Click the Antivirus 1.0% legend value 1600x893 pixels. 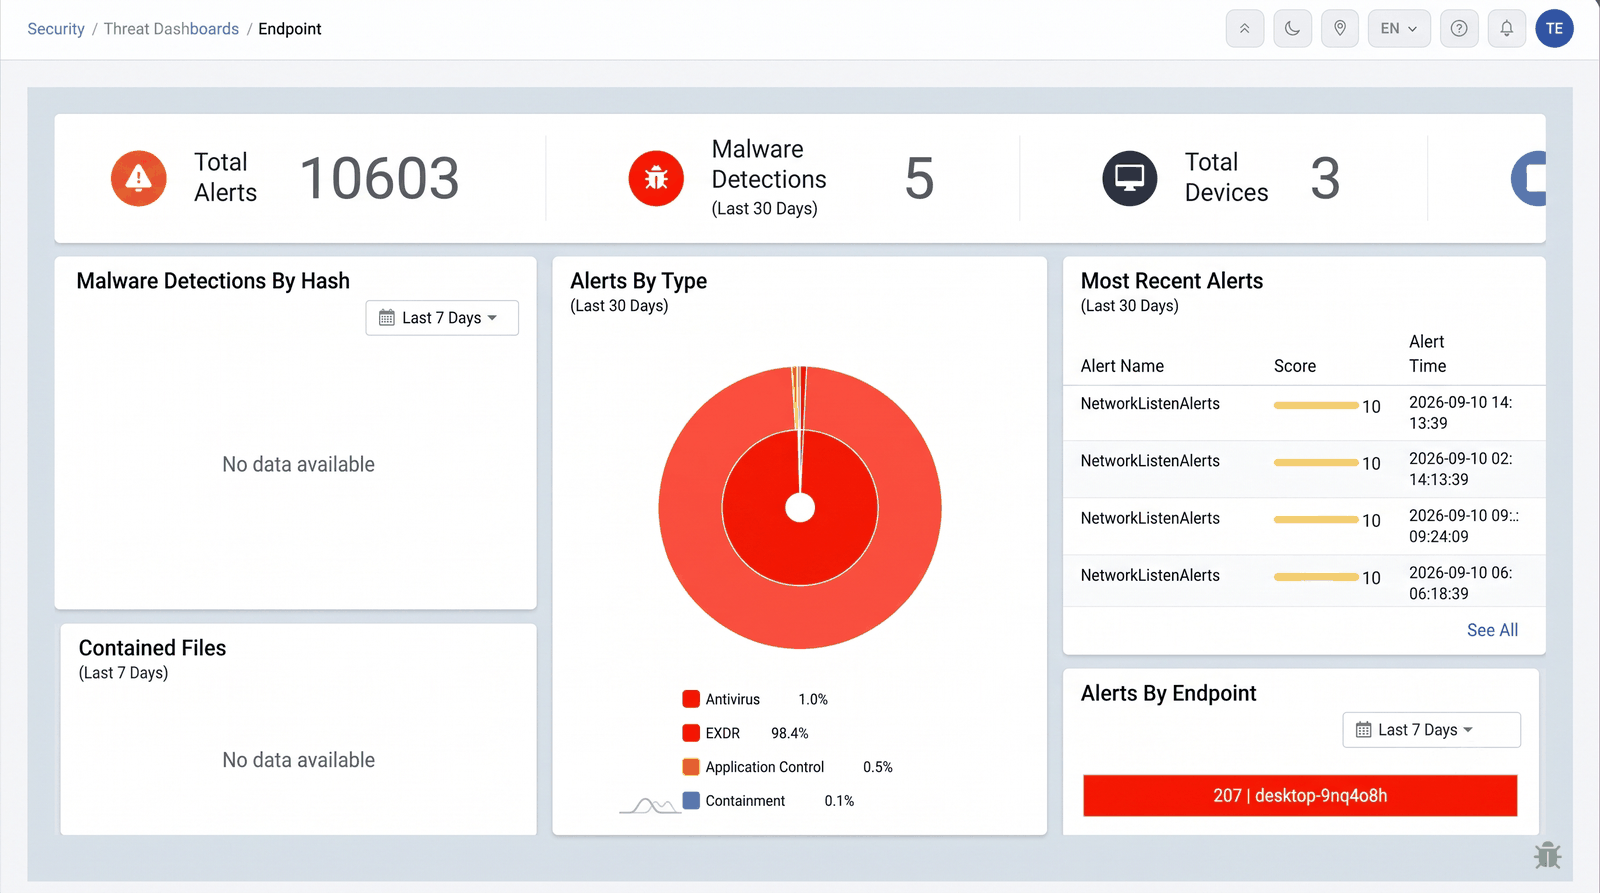[813, 699]
